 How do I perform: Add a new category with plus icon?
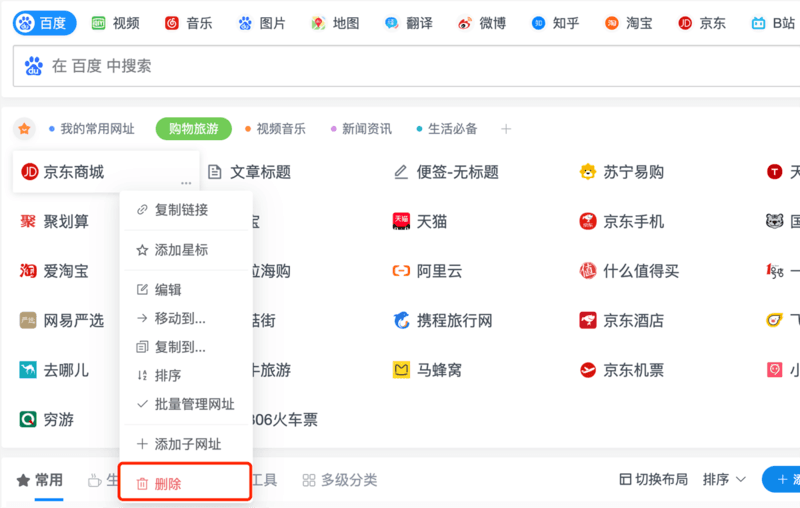point(506,129)
